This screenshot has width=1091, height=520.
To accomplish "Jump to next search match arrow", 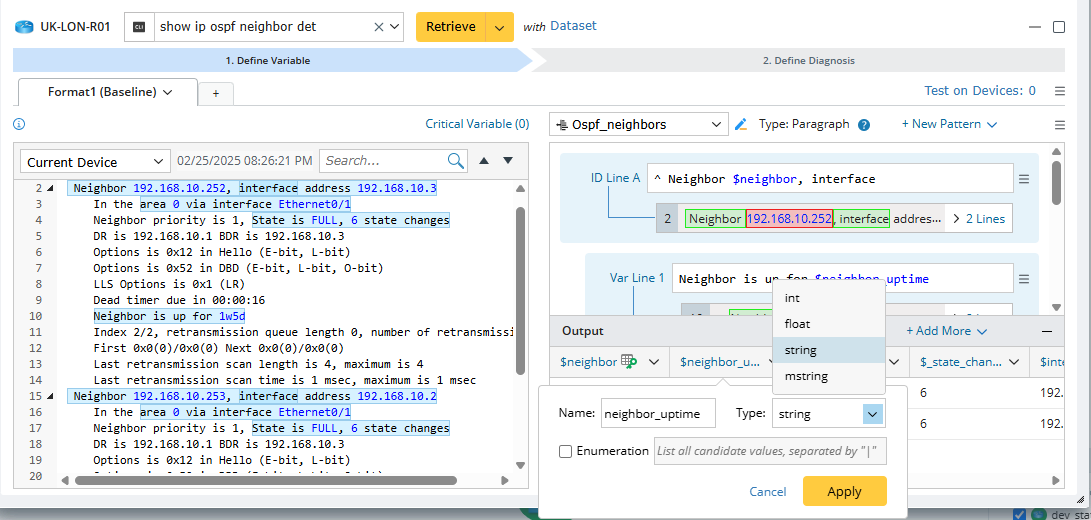I will (x=508, y=161).
